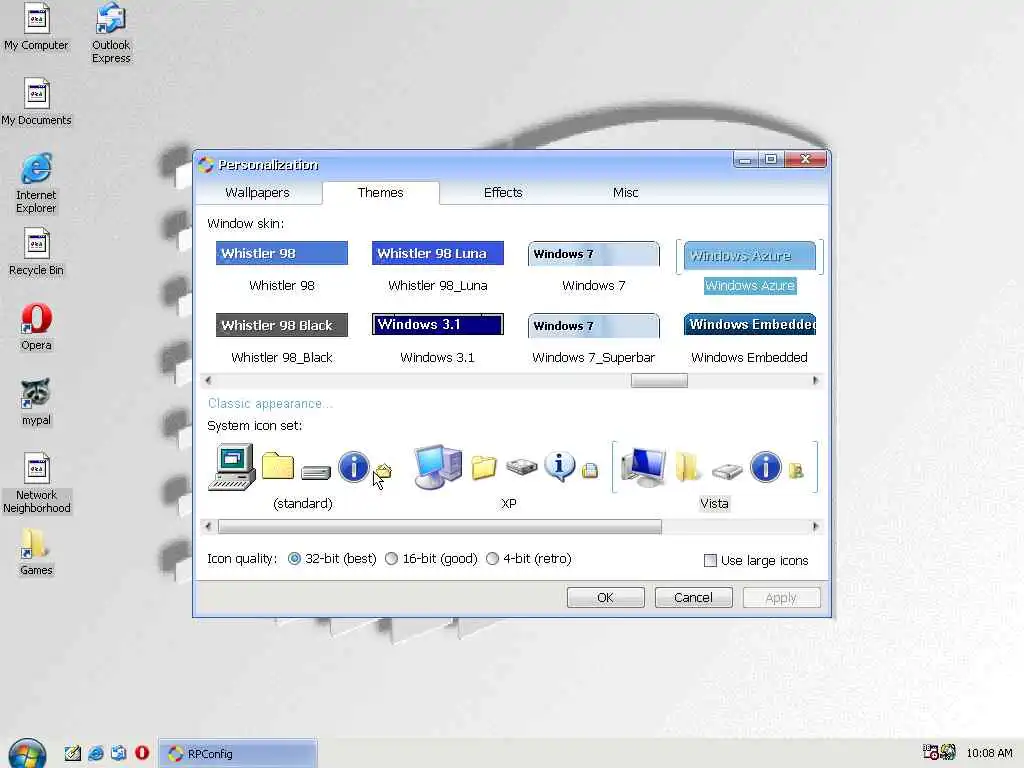Screen dimensions: 1024x768
Task: Open the mypal raccoon icon
Action: [x=36, y=402]
